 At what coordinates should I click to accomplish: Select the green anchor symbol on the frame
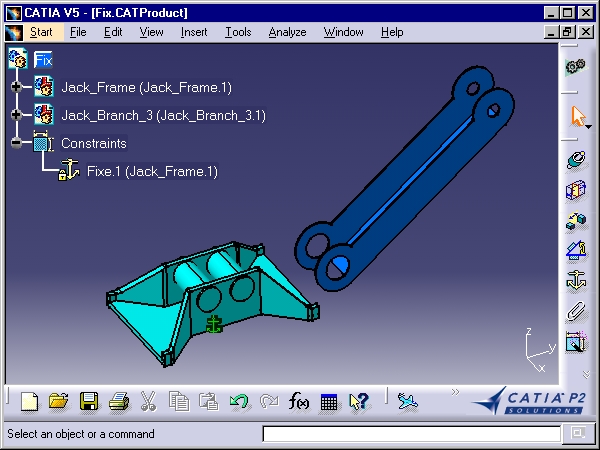pos(214,324)
